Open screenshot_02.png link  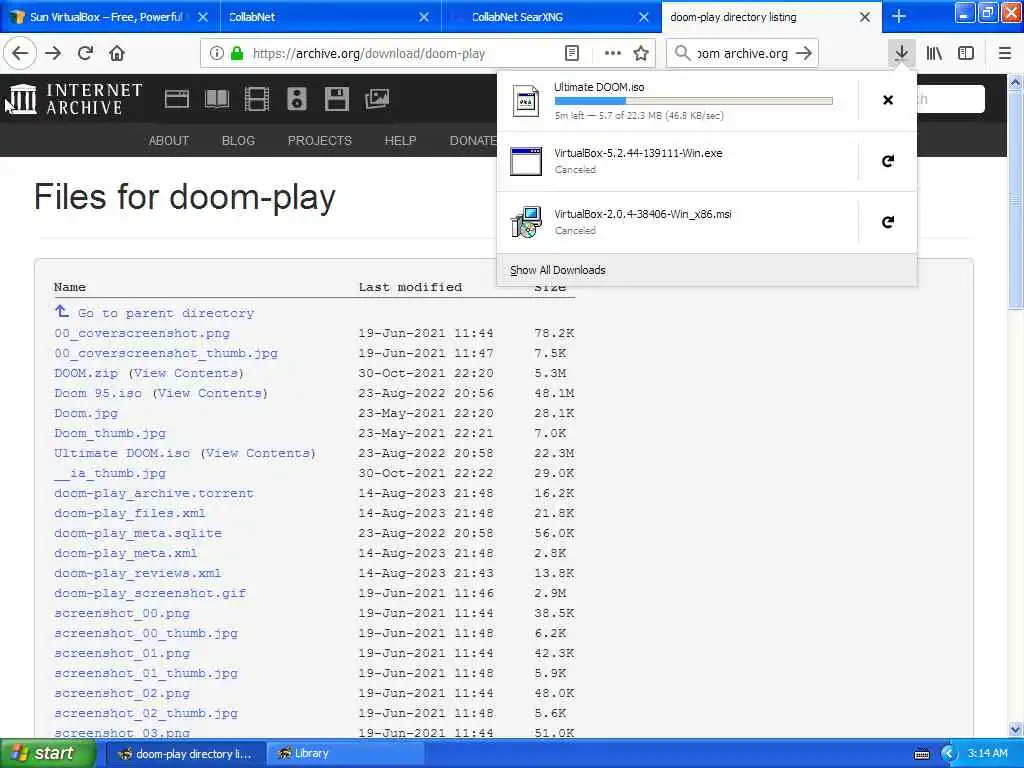(122, 693)
